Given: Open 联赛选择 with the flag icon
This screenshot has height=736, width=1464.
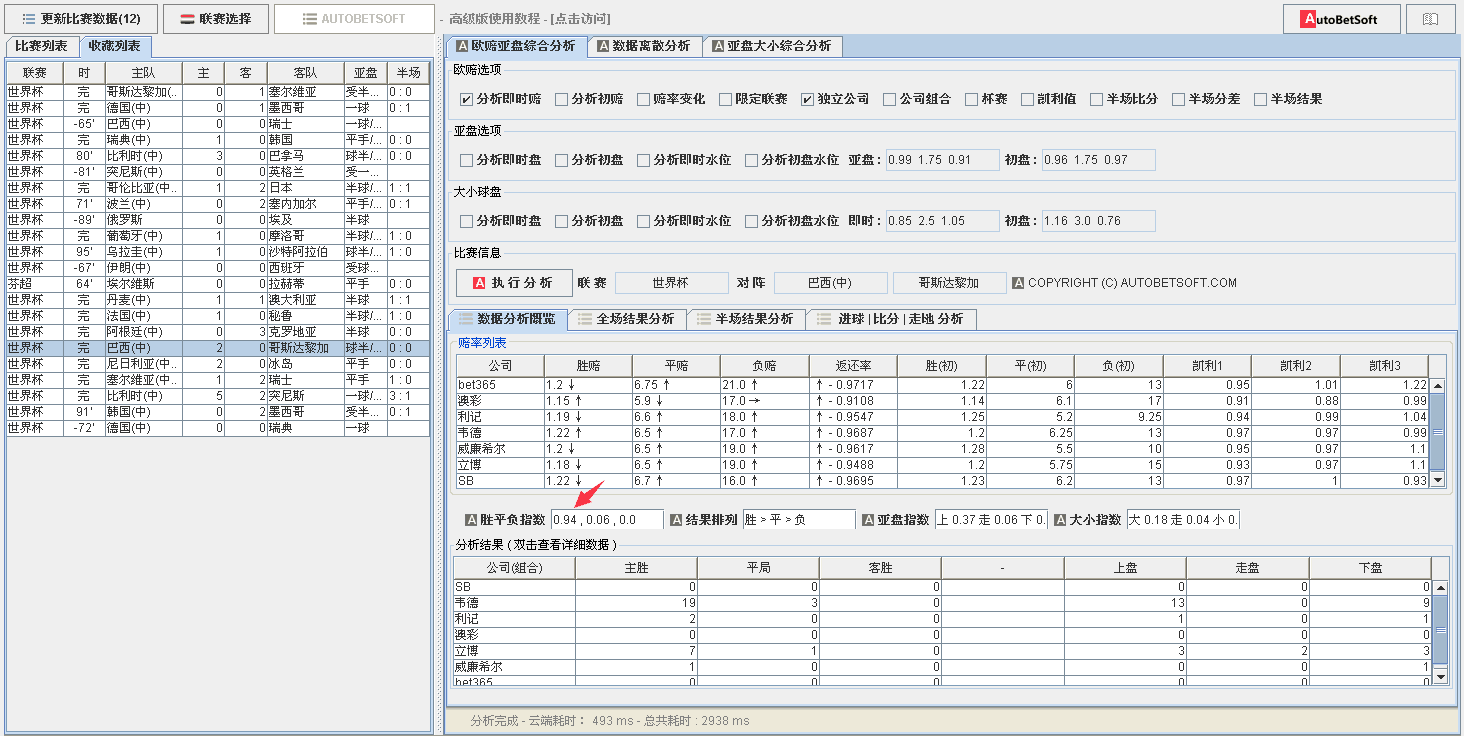Looking at the screenshot, I should (x=216, y=19).
